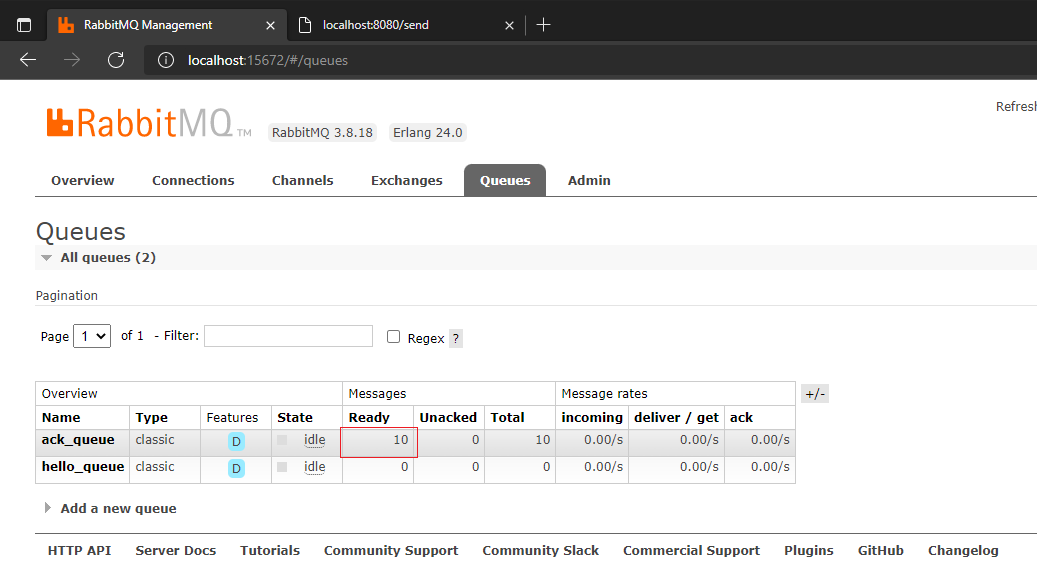The image size is (1037, 580).
Task: Sort the table by the Total column
Action: click(x=507, y=418)
